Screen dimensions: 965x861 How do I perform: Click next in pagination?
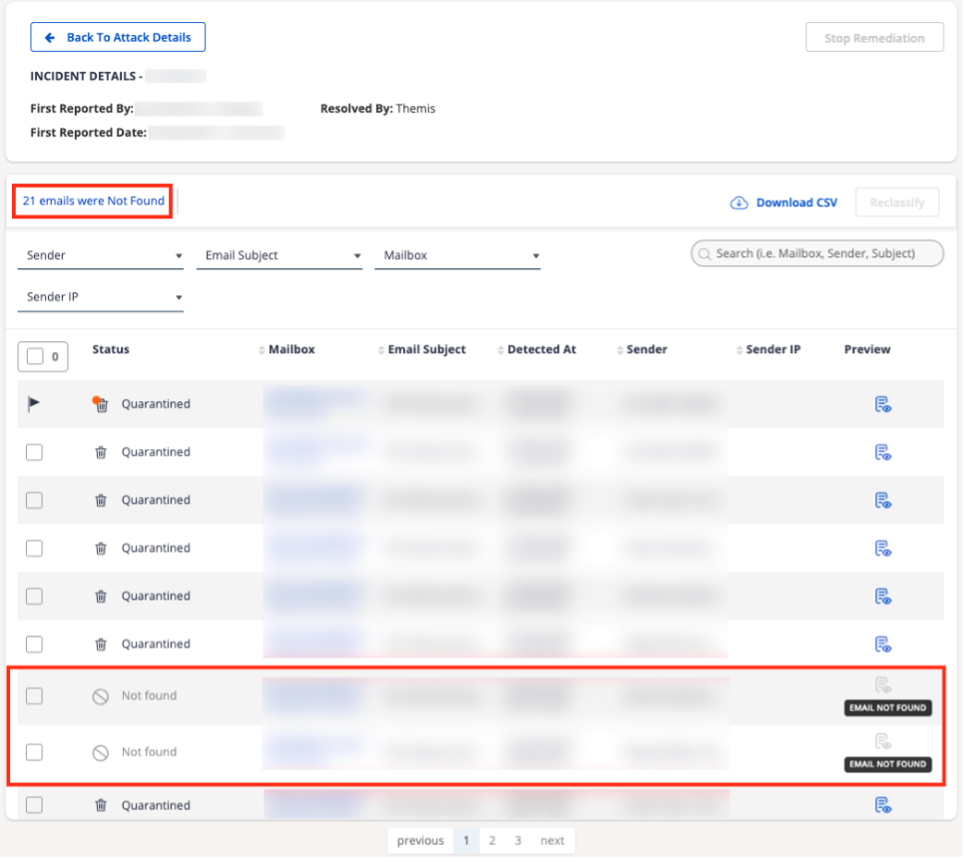pyautogui.click(x=552, y=840)
